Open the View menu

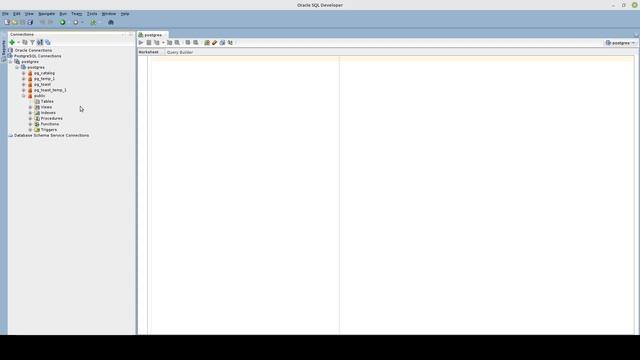pos(29,13)
